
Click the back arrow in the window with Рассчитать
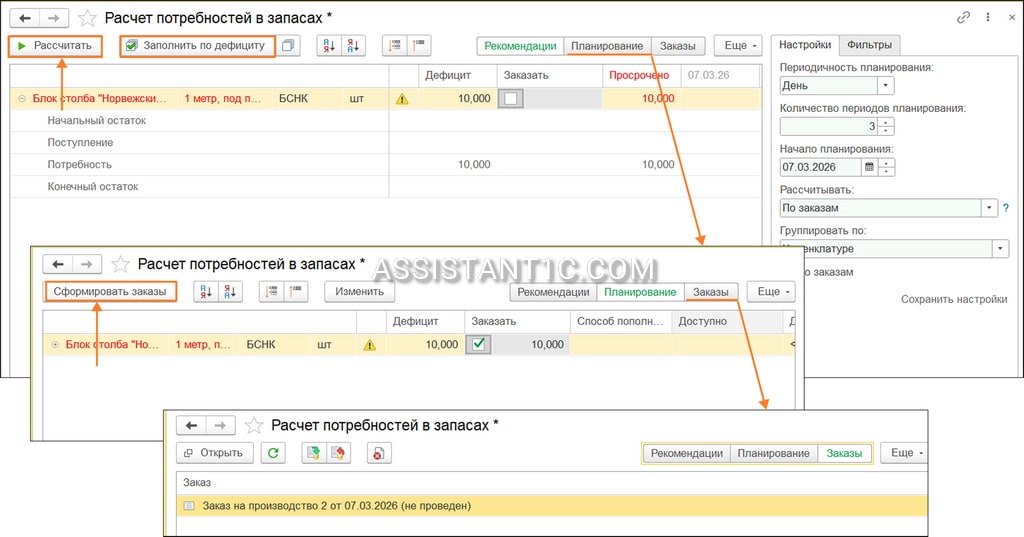pyautogui.click(x=25, y=18)
